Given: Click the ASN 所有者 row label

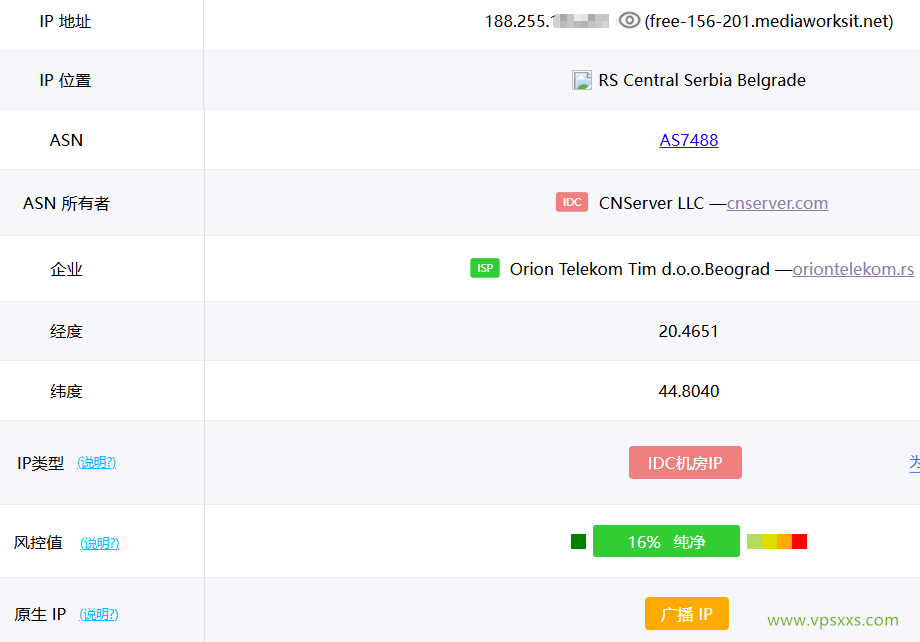Looking at the screenshot, I should tap(66, 203).
